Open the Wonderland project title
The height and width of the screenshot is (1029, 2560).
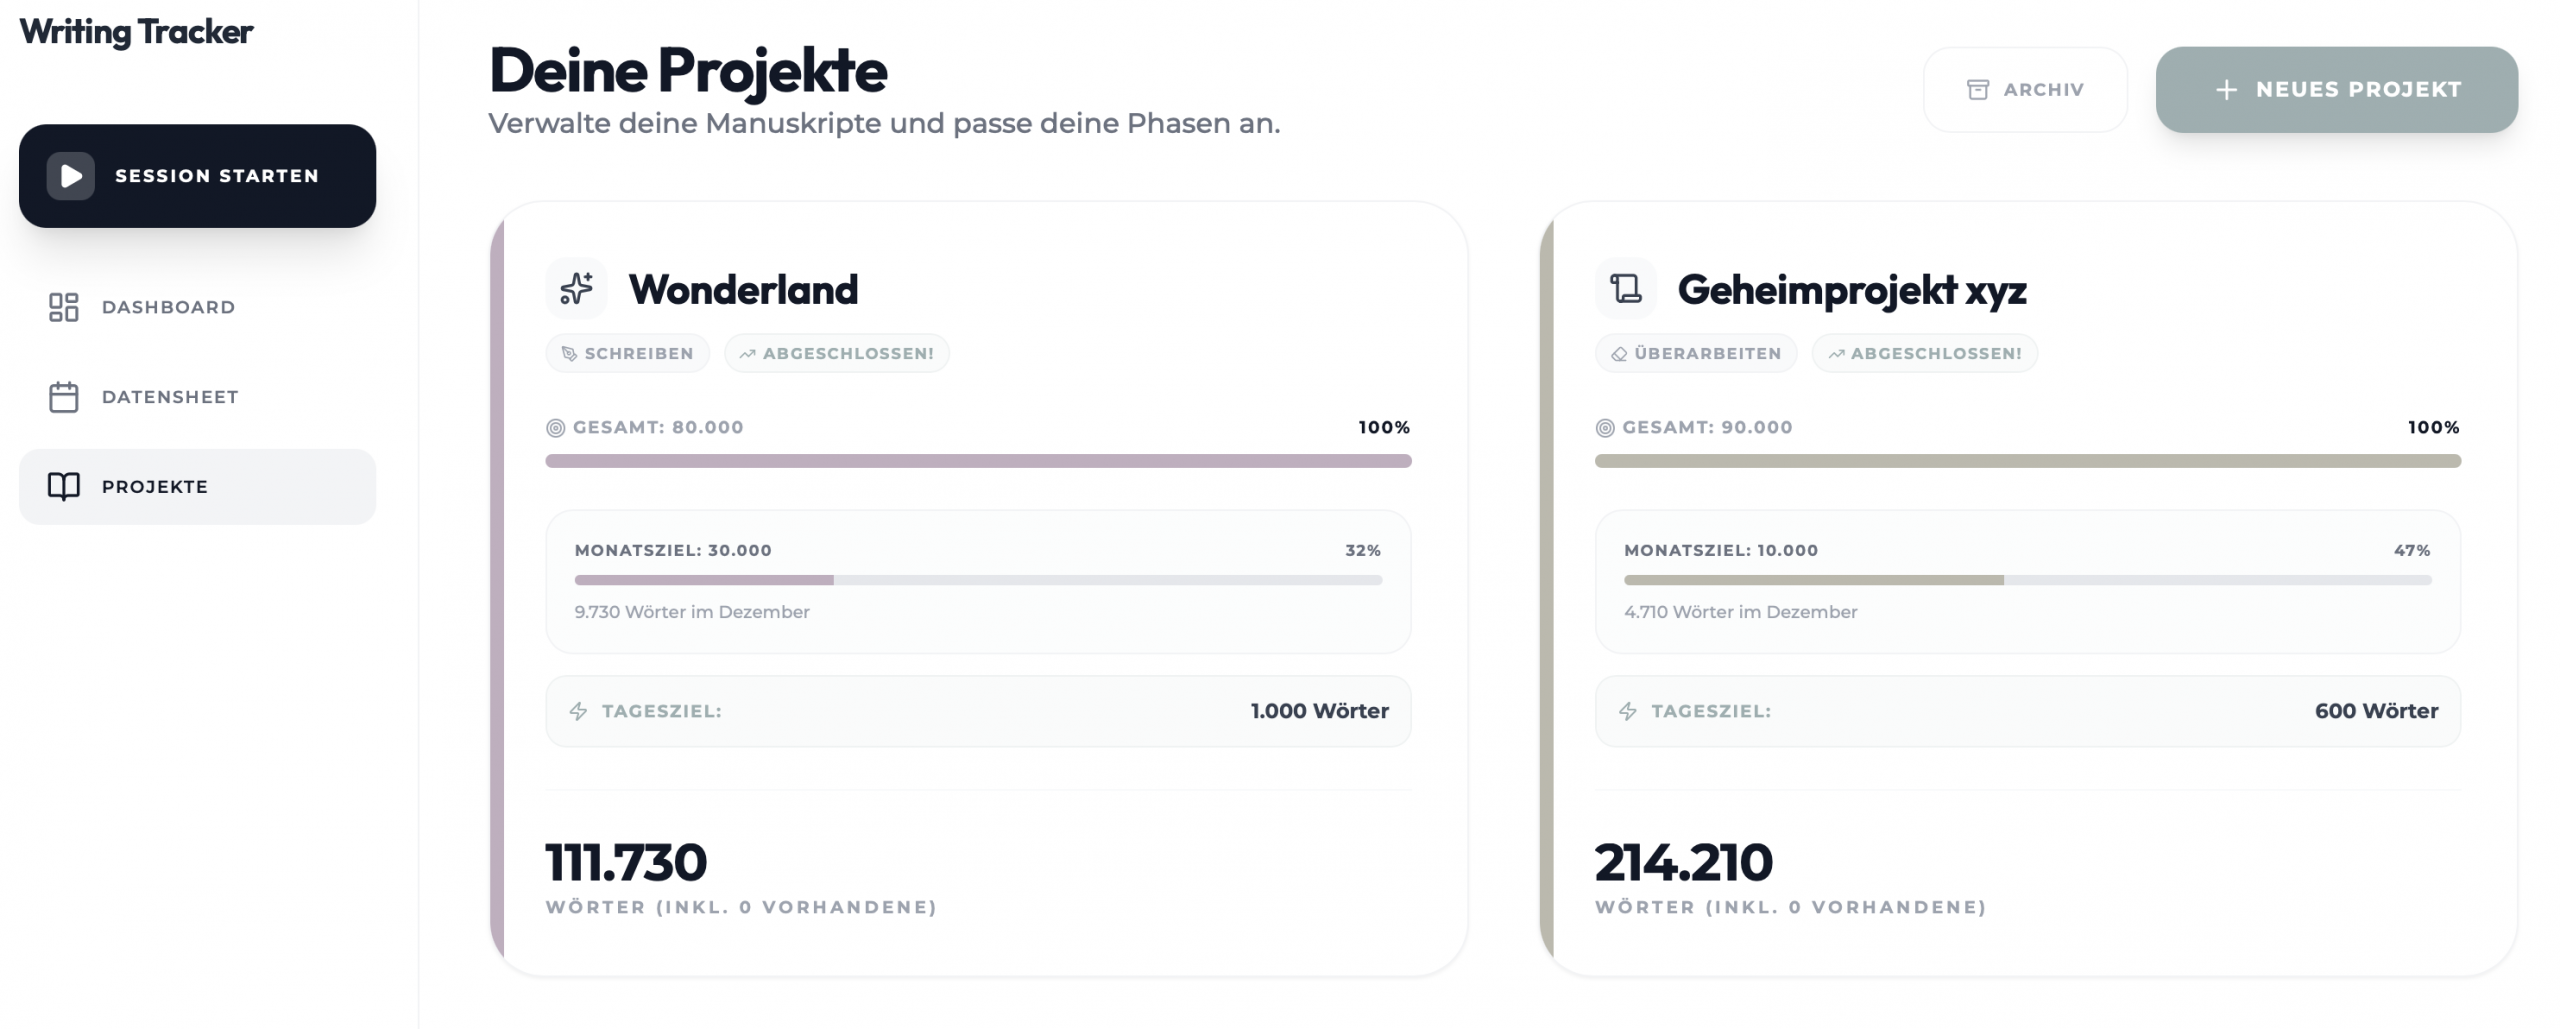(x=743, y=290)
